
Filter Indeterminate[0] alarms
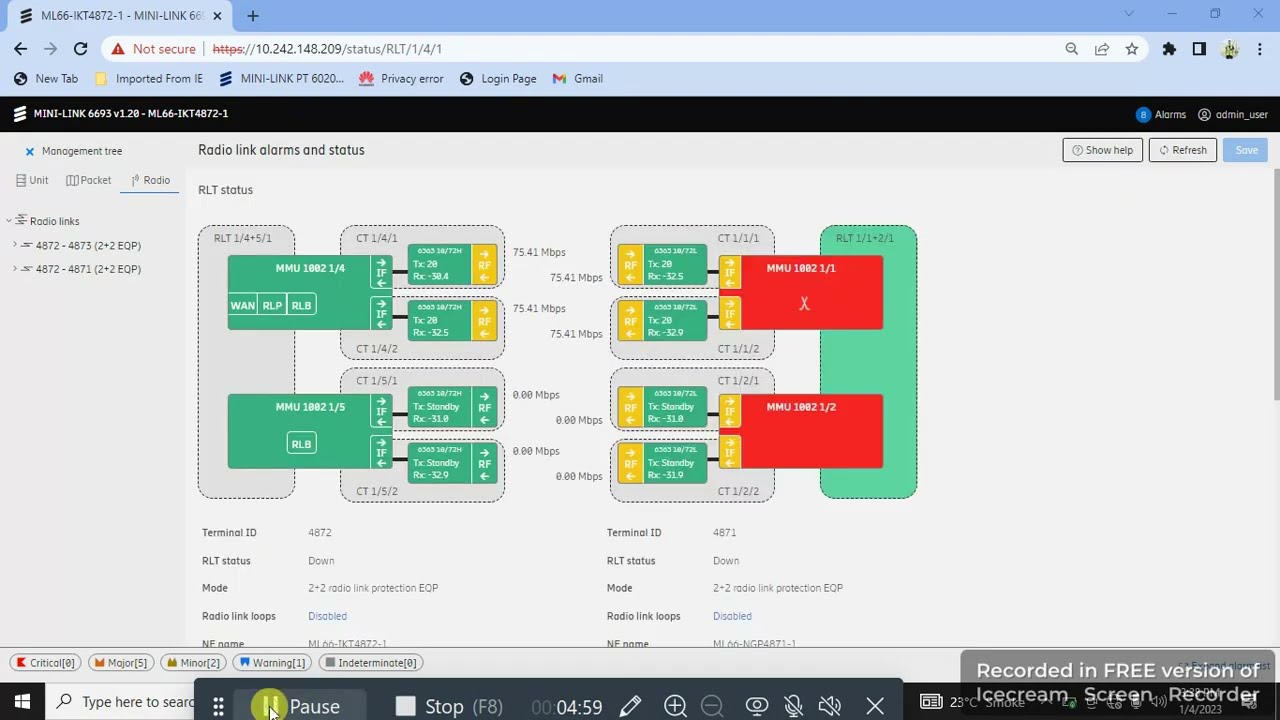click(x=370, y=662)
